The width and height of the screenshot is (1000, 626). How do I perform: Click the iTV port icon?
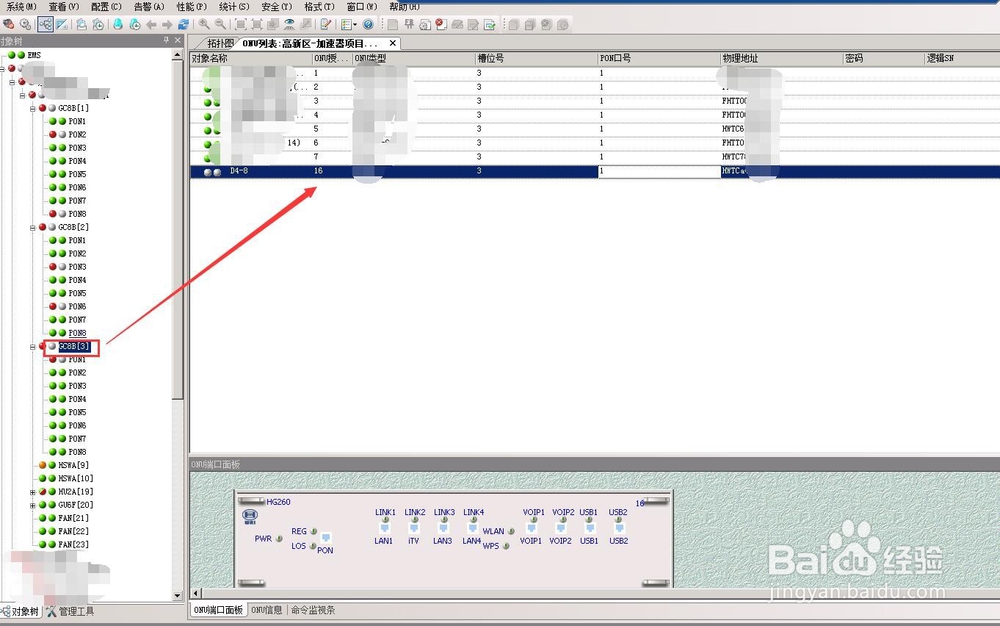tap(414, 528)
